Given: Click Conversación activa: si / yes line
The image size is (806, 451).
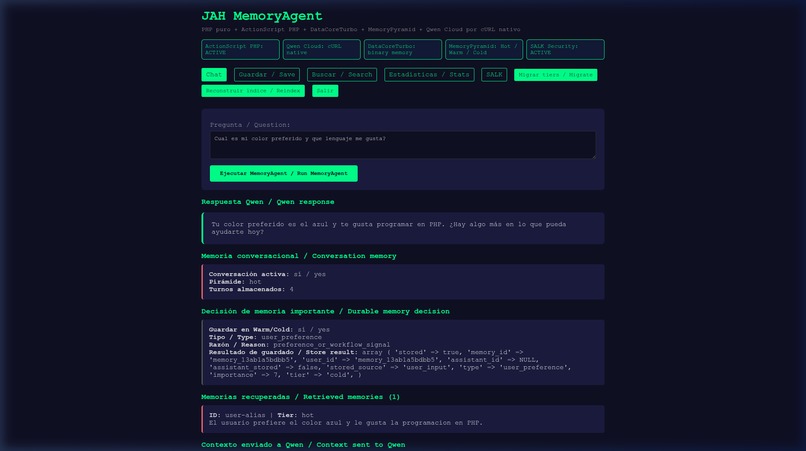Looking at the screenshot, I should [x=267, y=274].
